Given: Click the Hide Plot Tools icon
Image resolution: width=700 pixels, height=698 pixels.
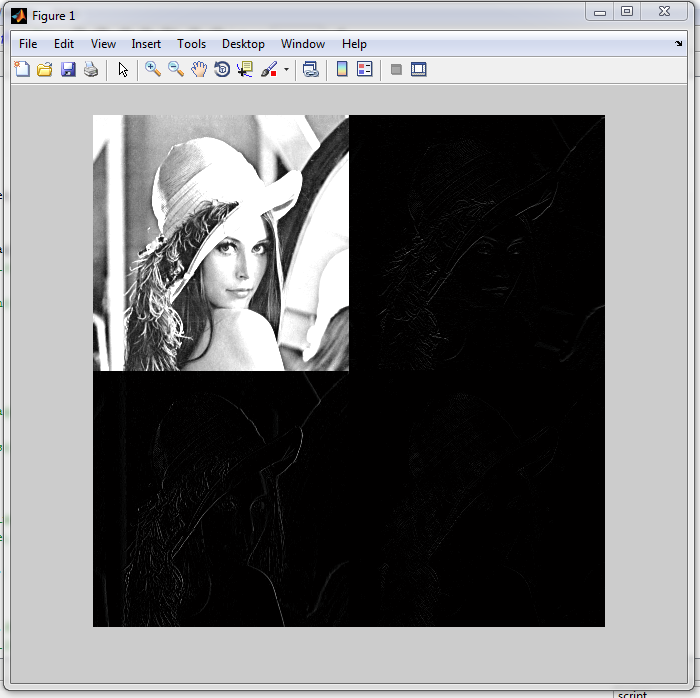Looking at the screenshot, I should tap(396, 70).
